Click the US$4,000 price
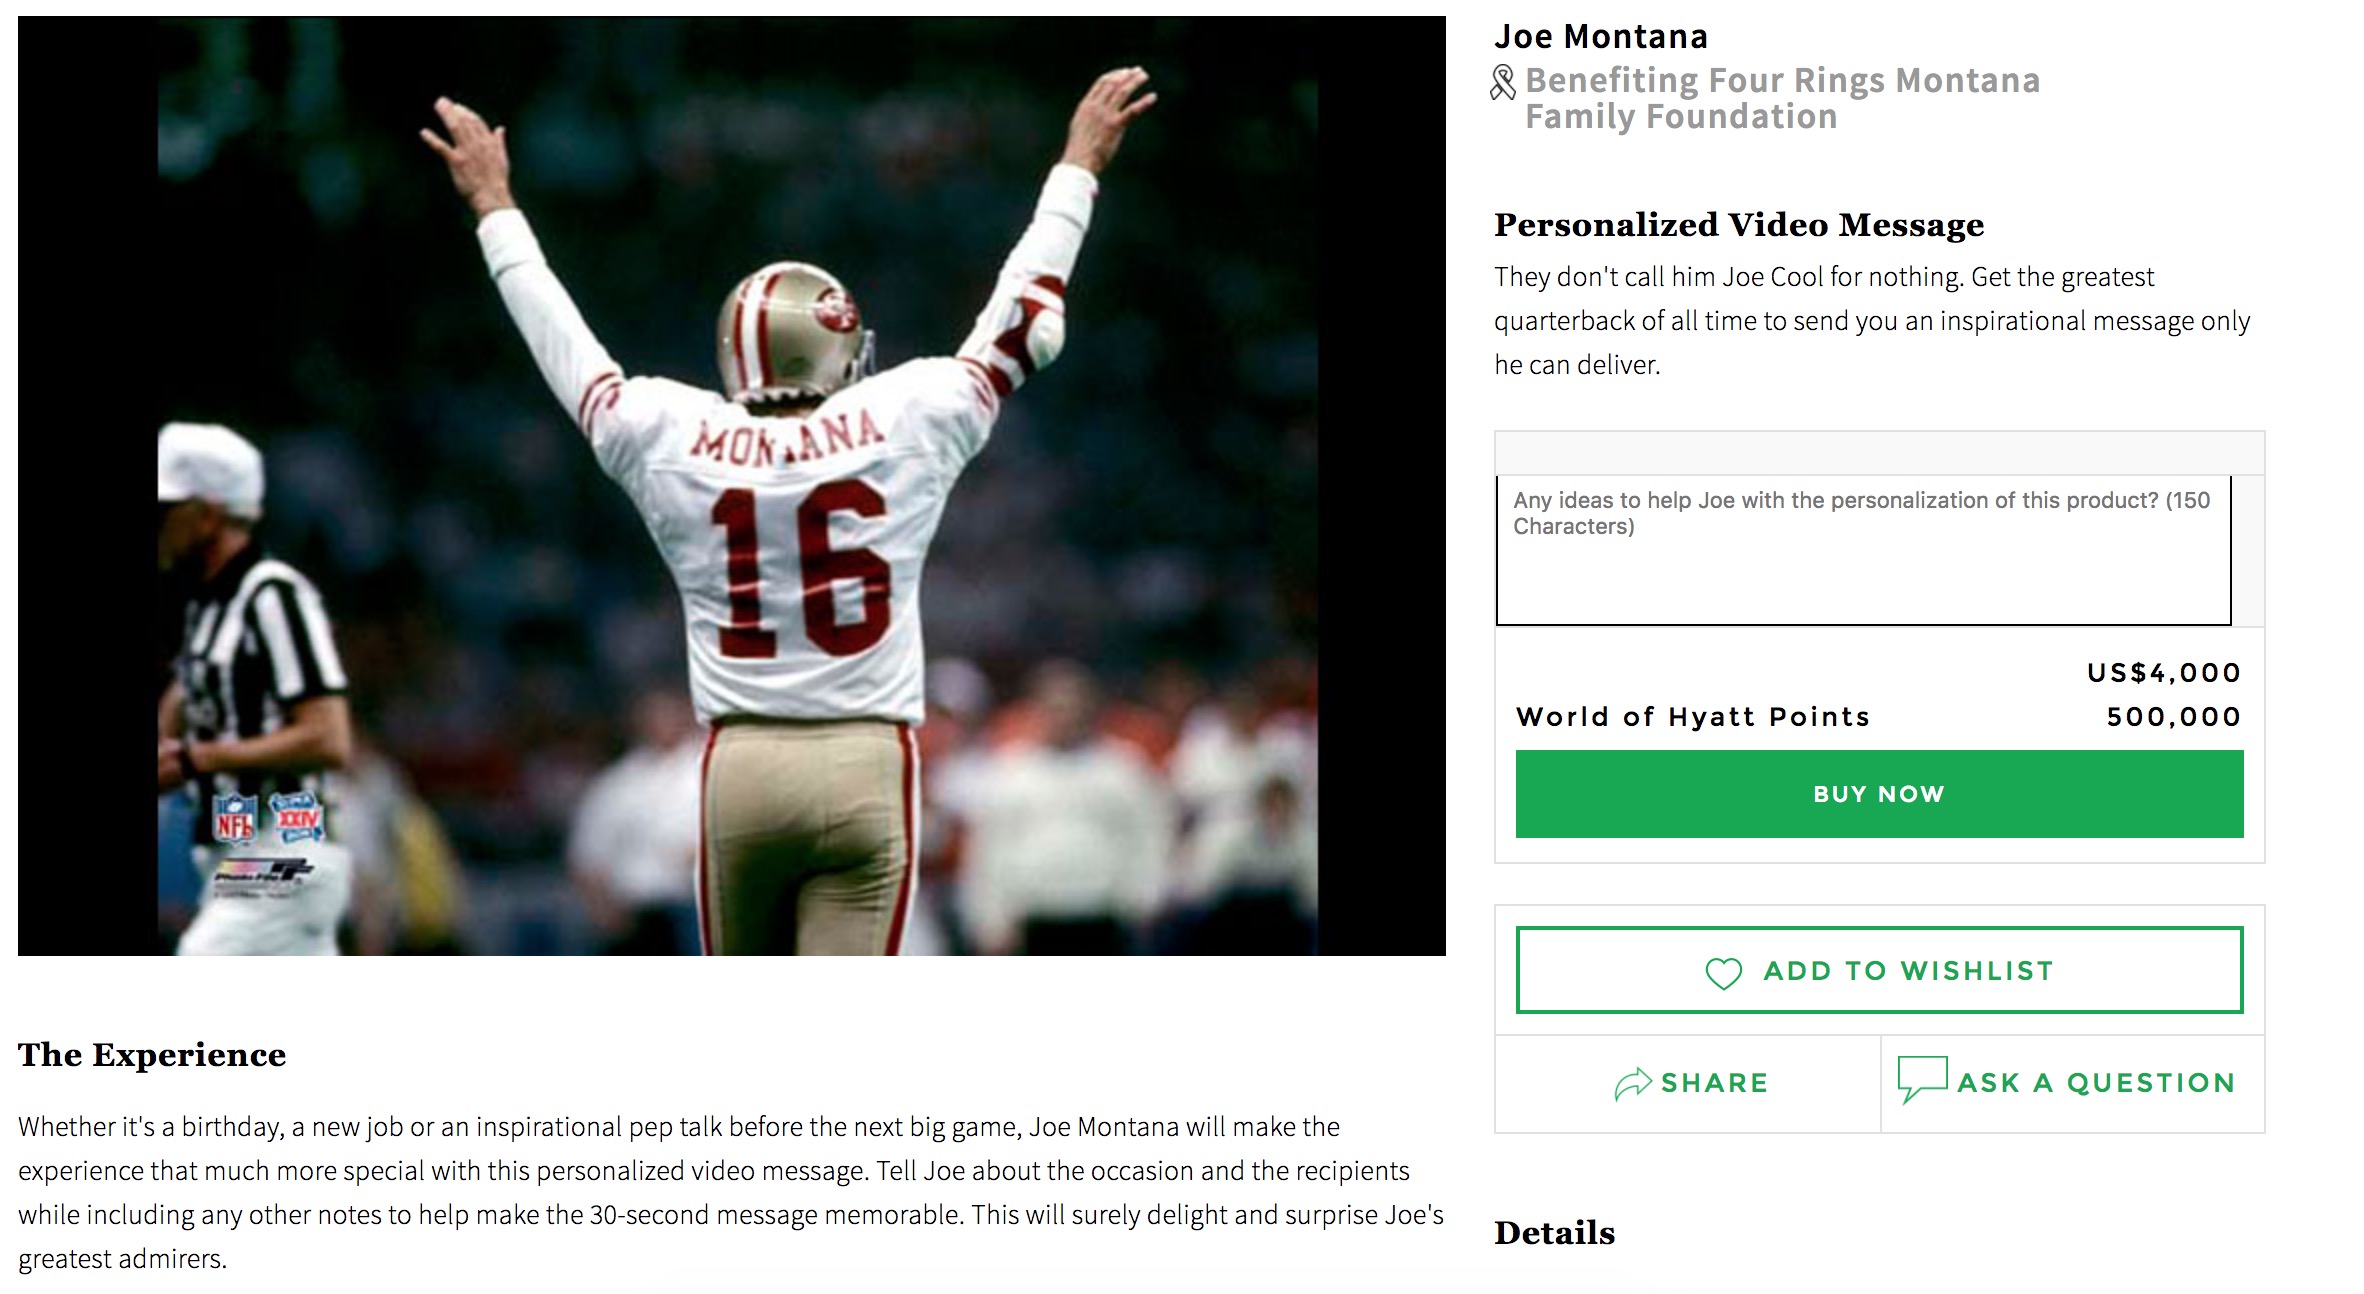The image size is (2364, 1294). pos(2164,673)
